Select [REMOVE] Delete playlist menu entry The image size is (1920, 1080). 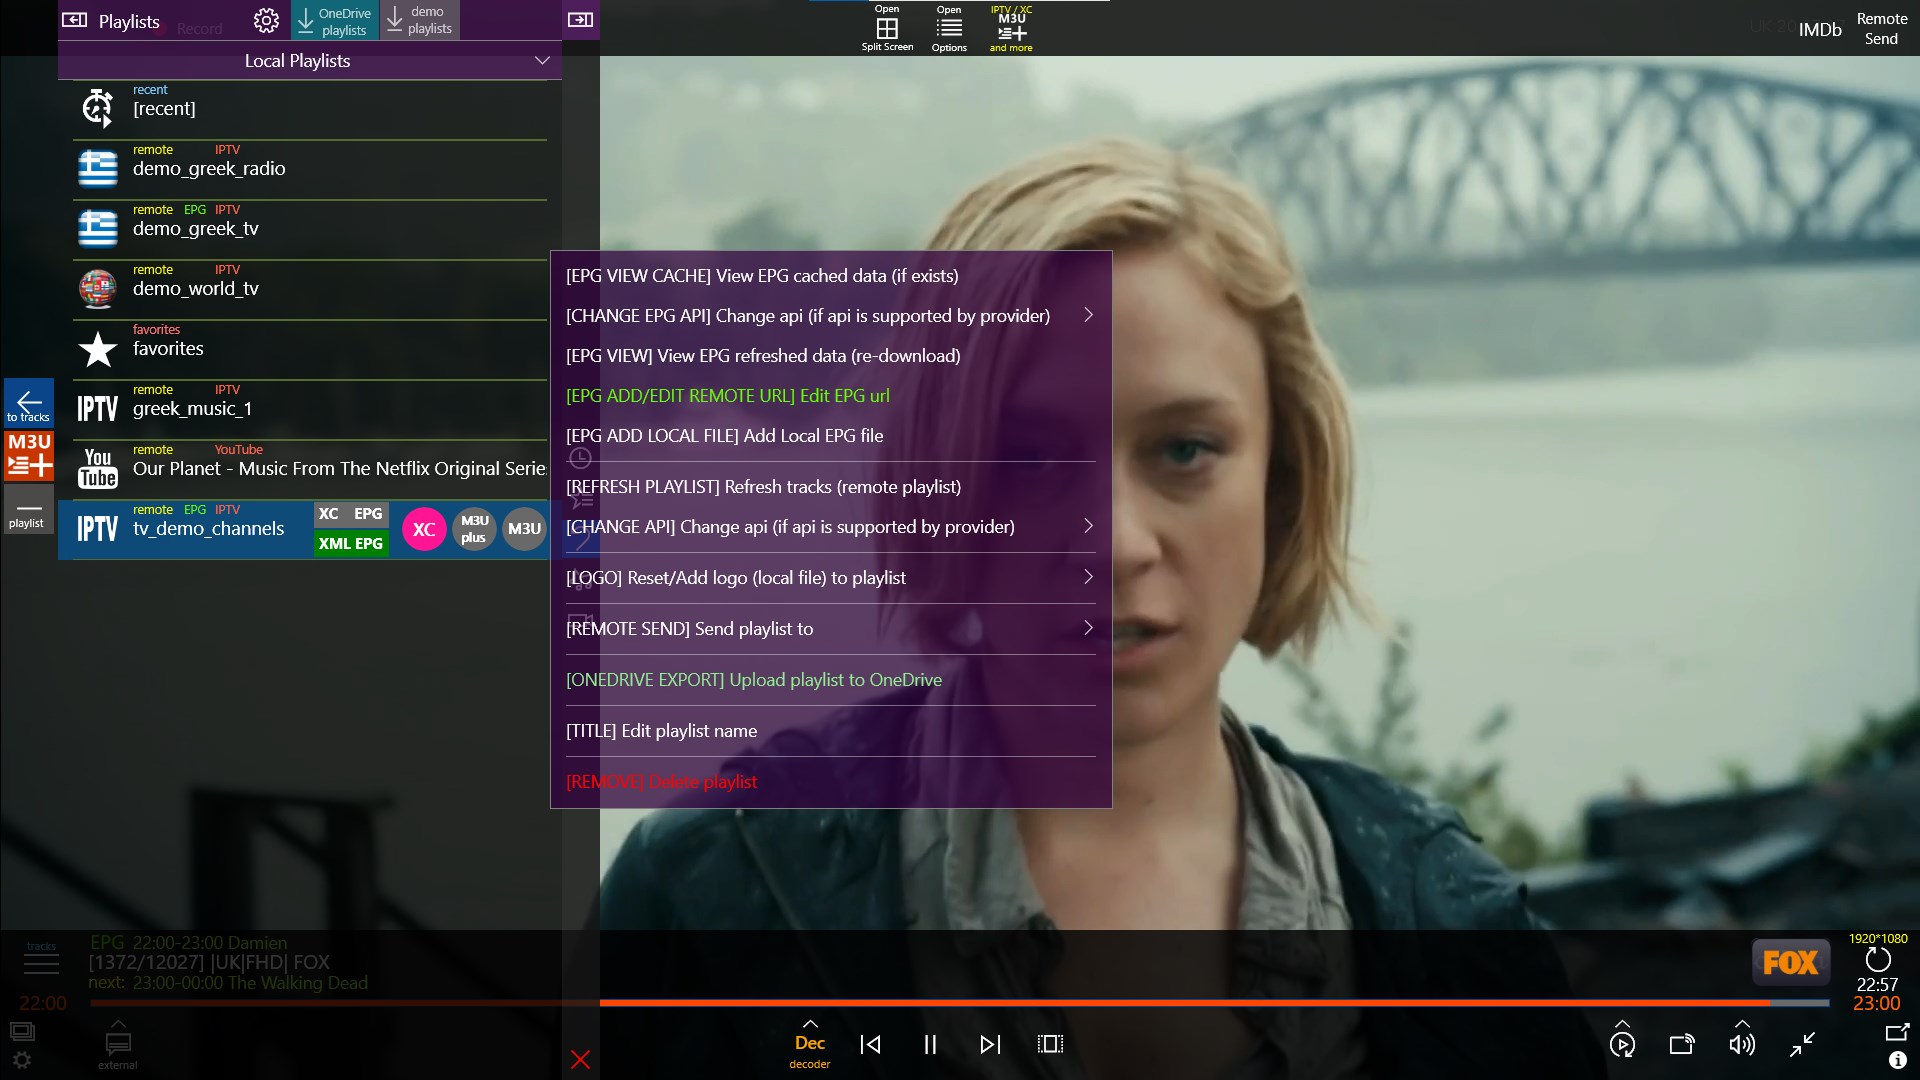pos(661,781)
